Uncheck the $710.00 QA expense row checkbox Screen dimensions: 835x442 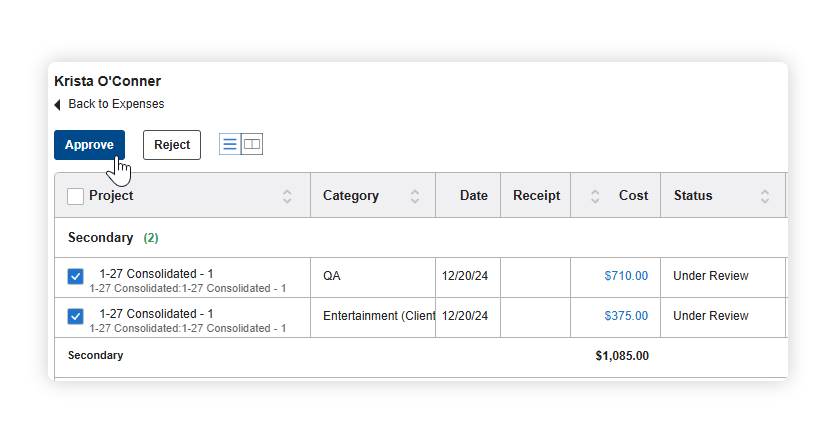(76, 277)
